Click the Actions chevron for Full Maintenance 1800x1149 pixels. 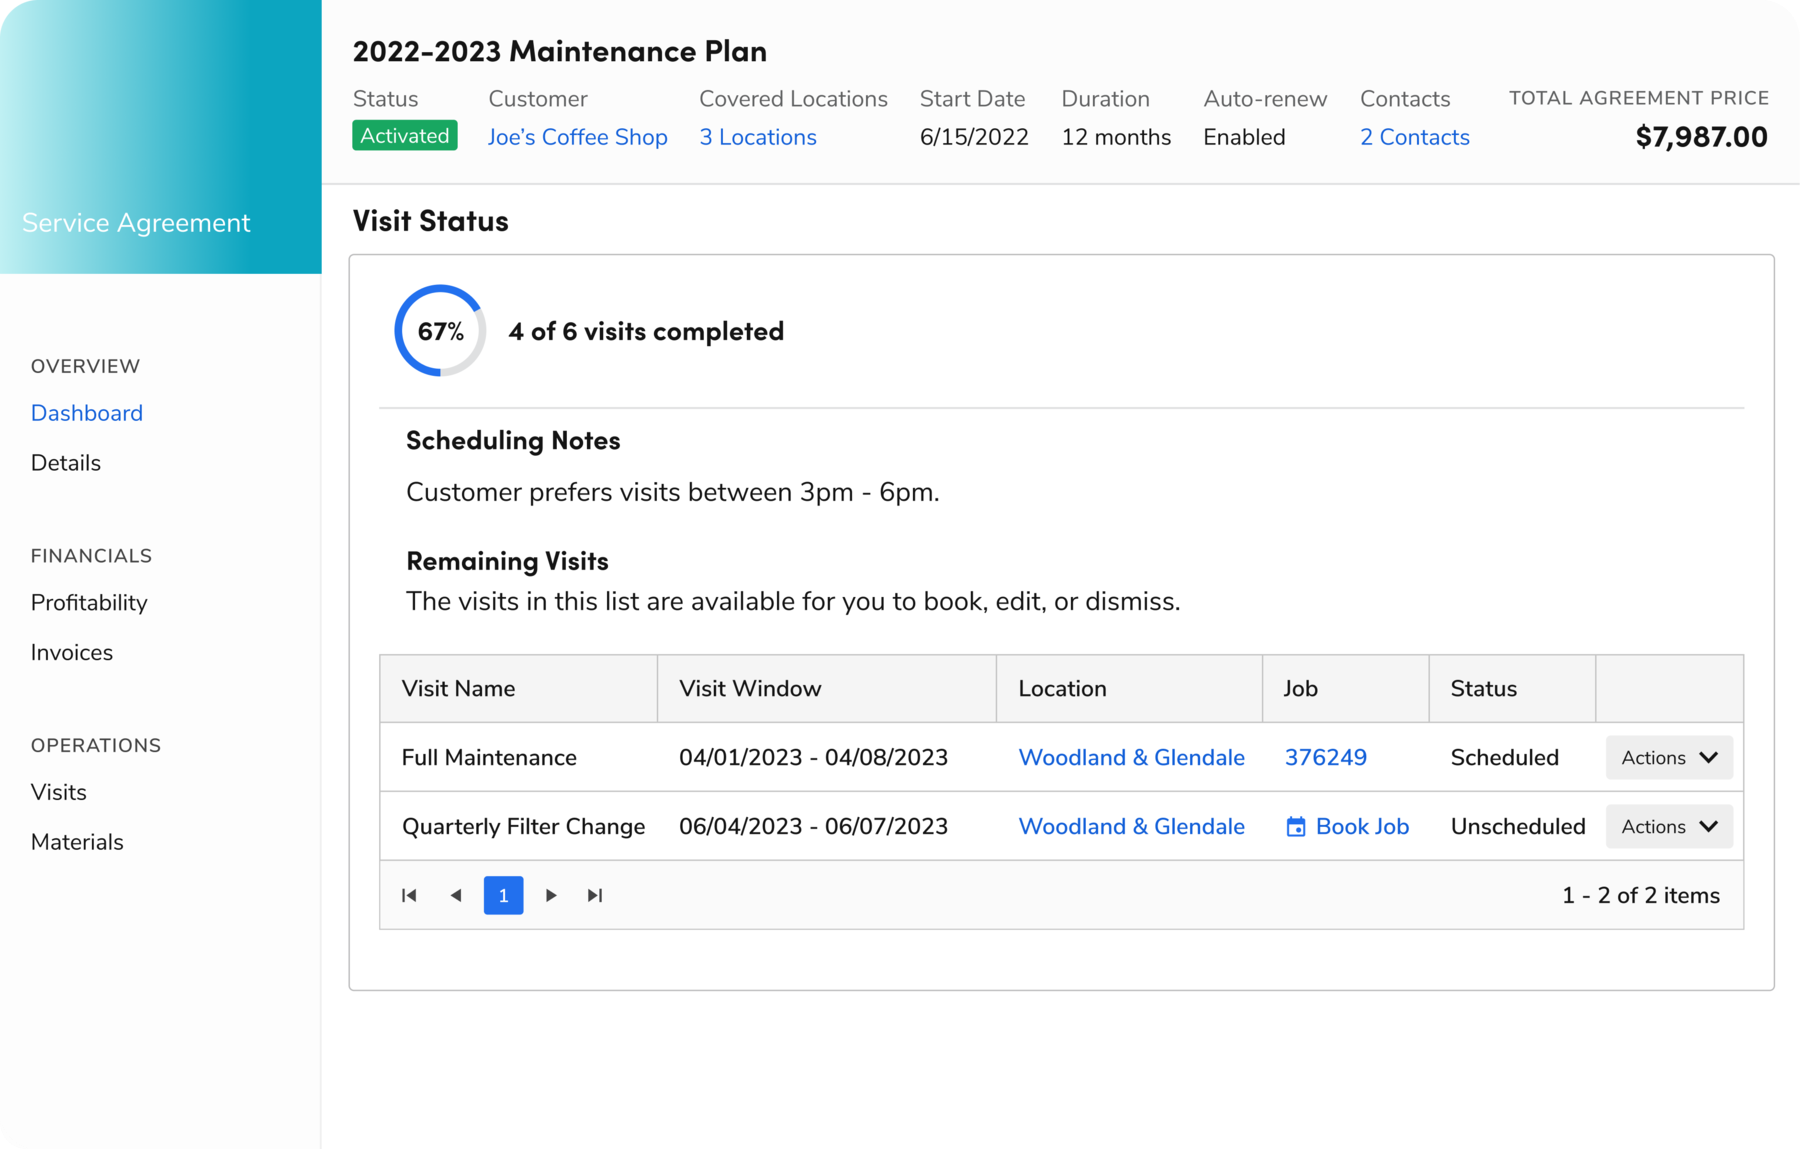[x=1708, y=757]
